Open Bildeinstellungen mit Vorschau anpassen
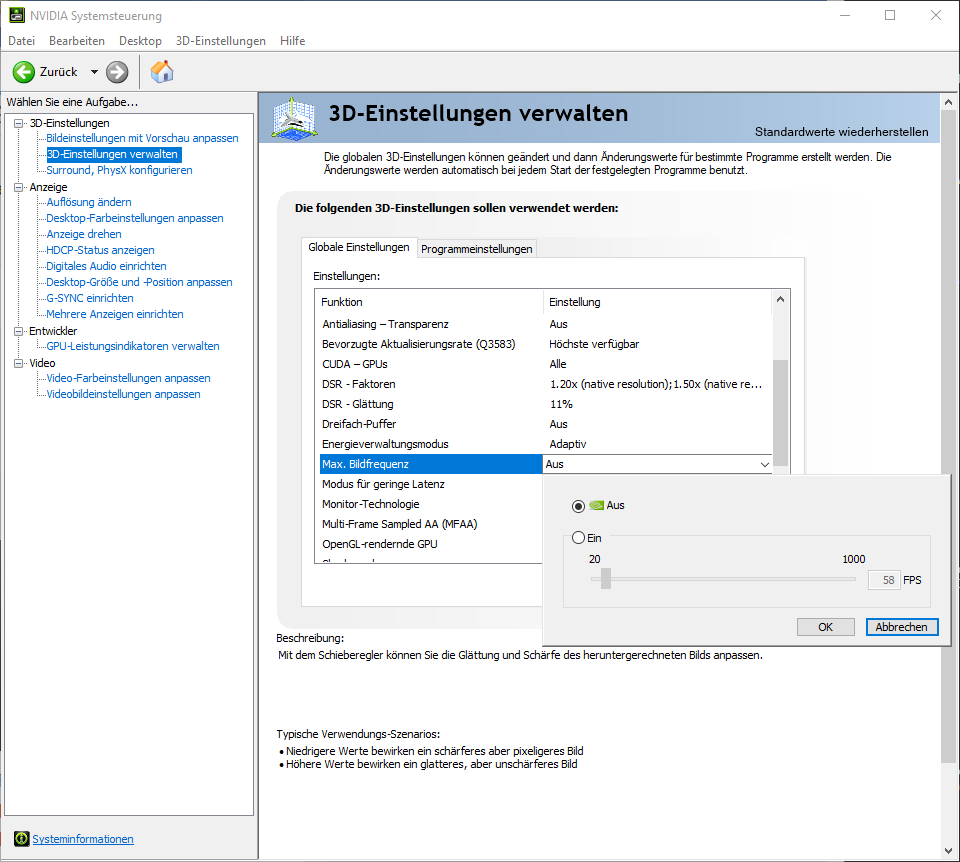 [x=142, y=138]
